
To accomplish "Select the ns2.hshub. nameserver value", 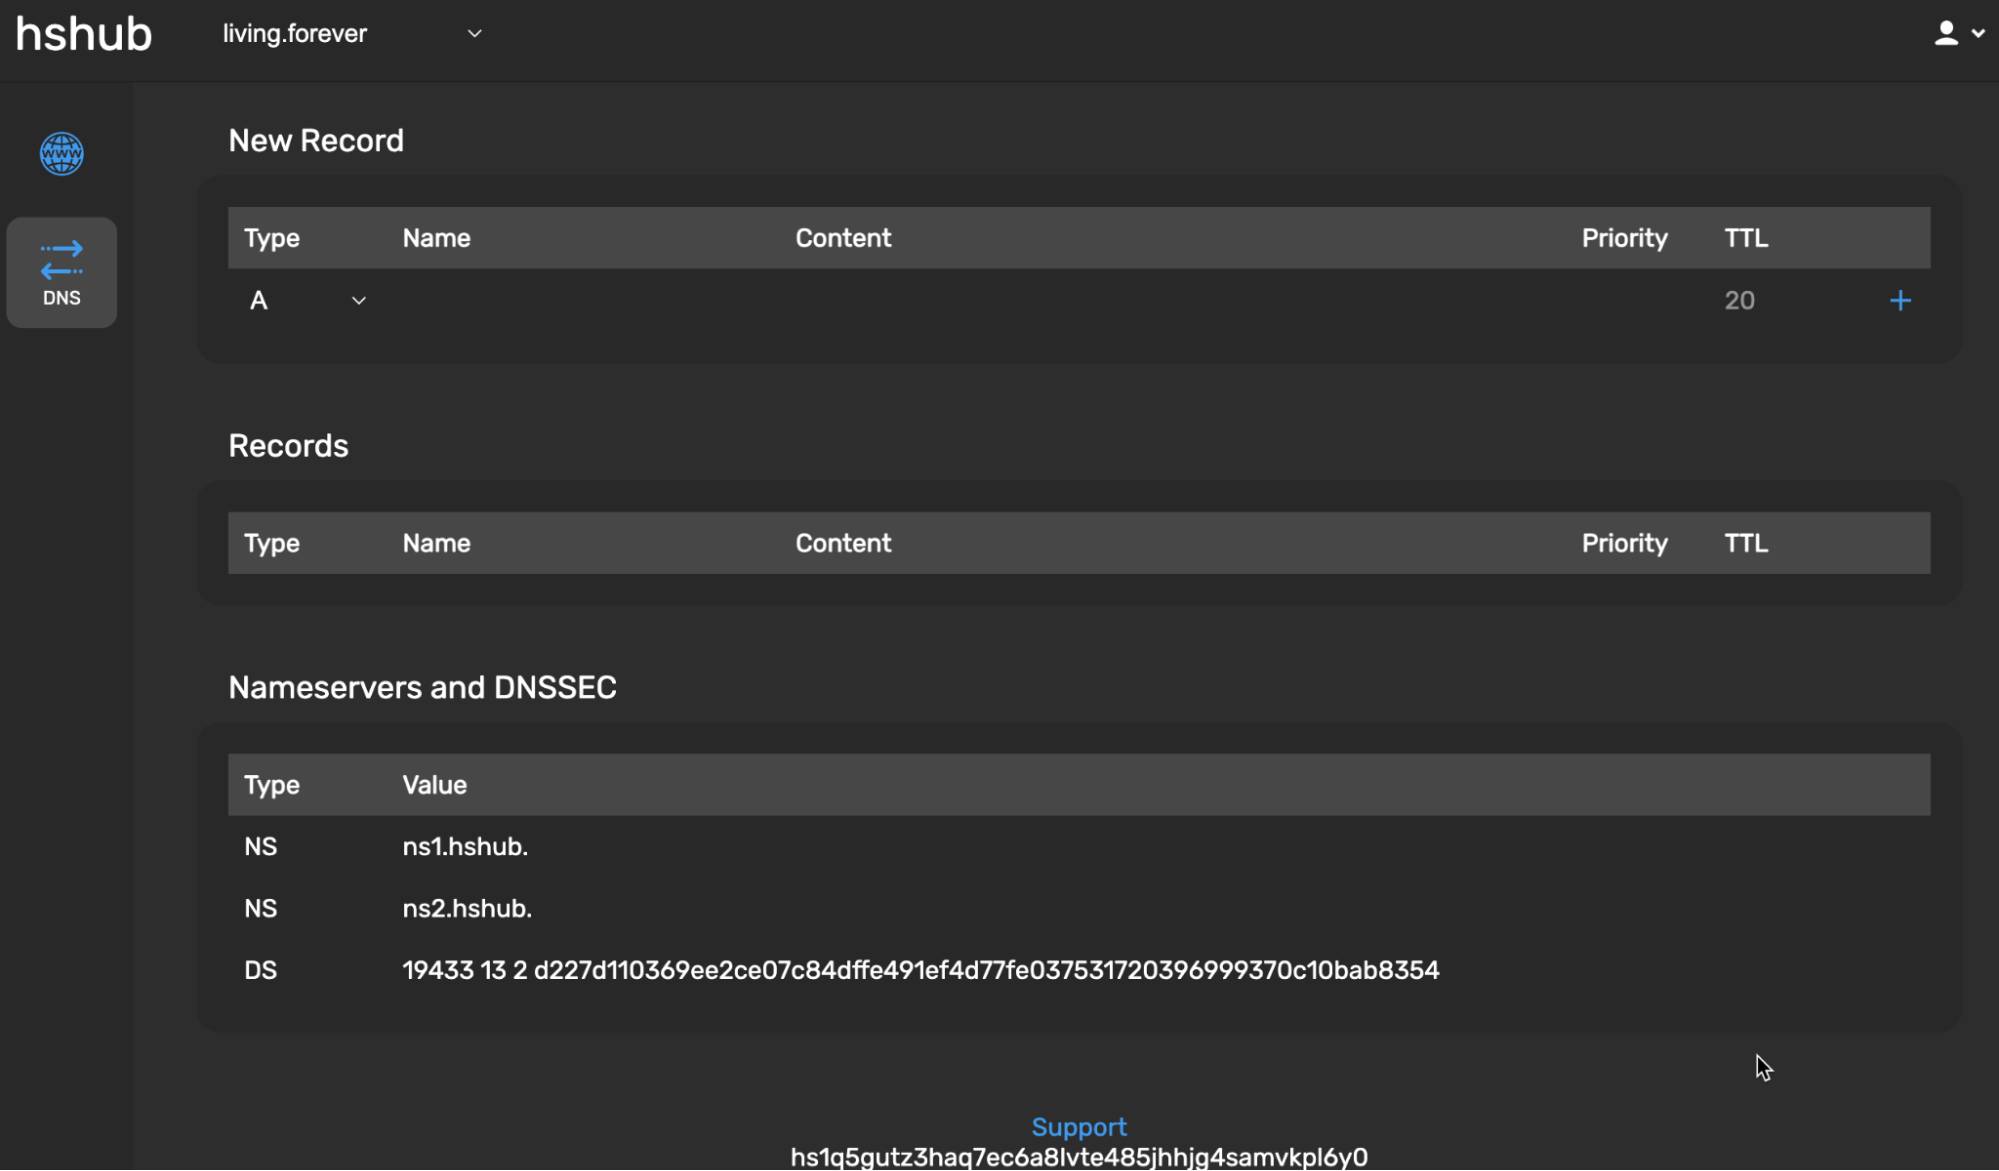I will [x=467, y=909].
